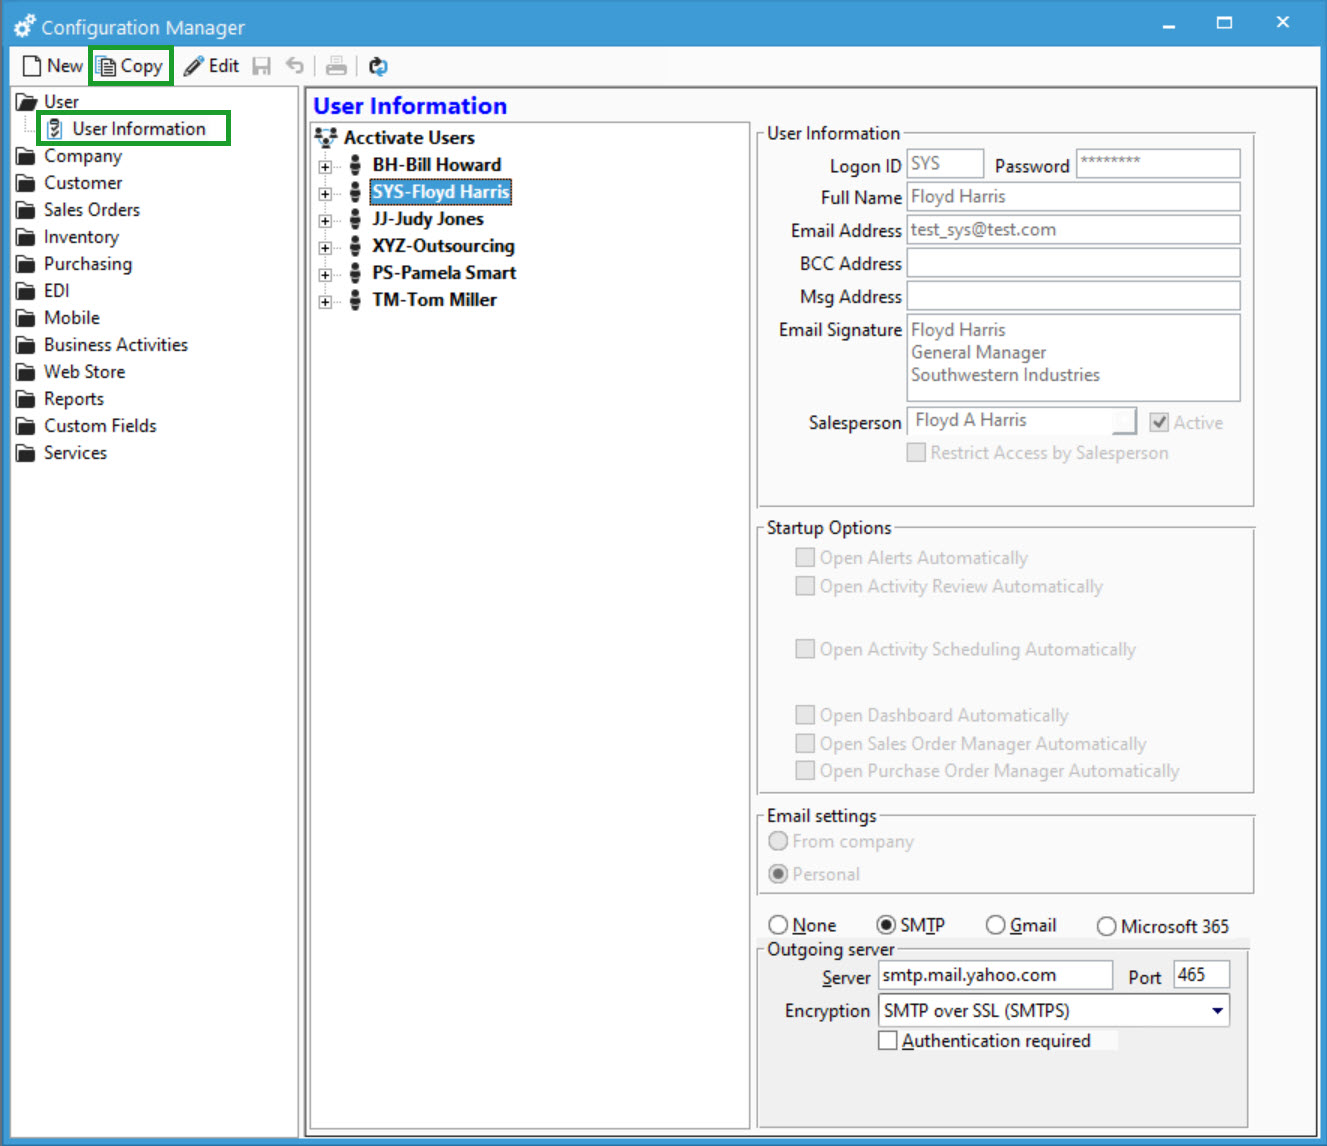Click the New button

tap(50, 65)
